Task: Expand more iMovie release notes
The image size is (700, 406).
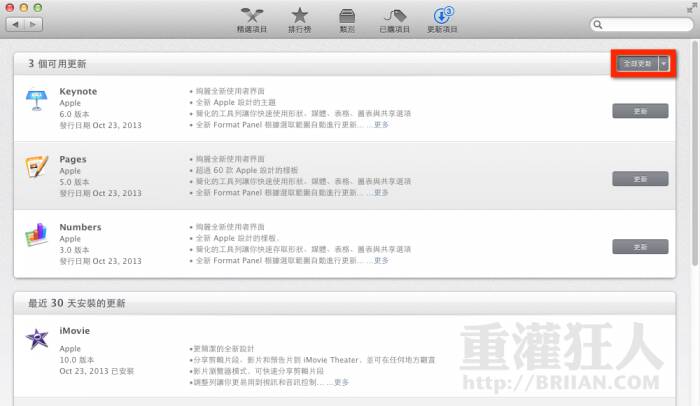Action: pos(342,382)
